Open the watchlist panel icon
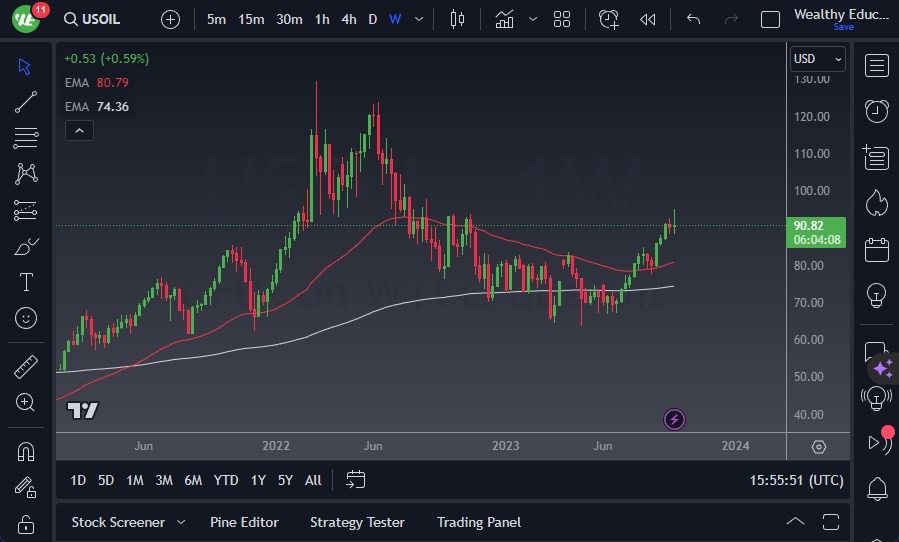The image size is (899, 542). (877, 66)
